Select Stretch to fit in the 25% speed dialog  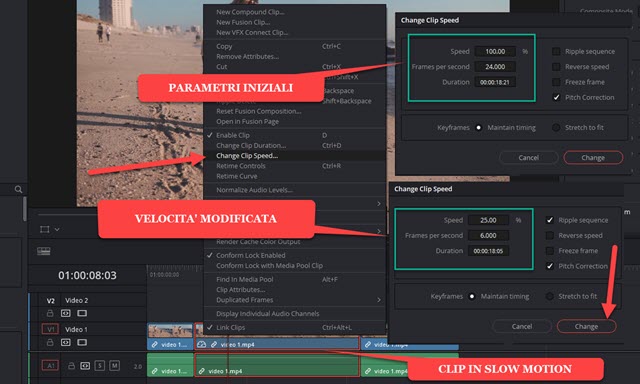(x=550, y=296)
